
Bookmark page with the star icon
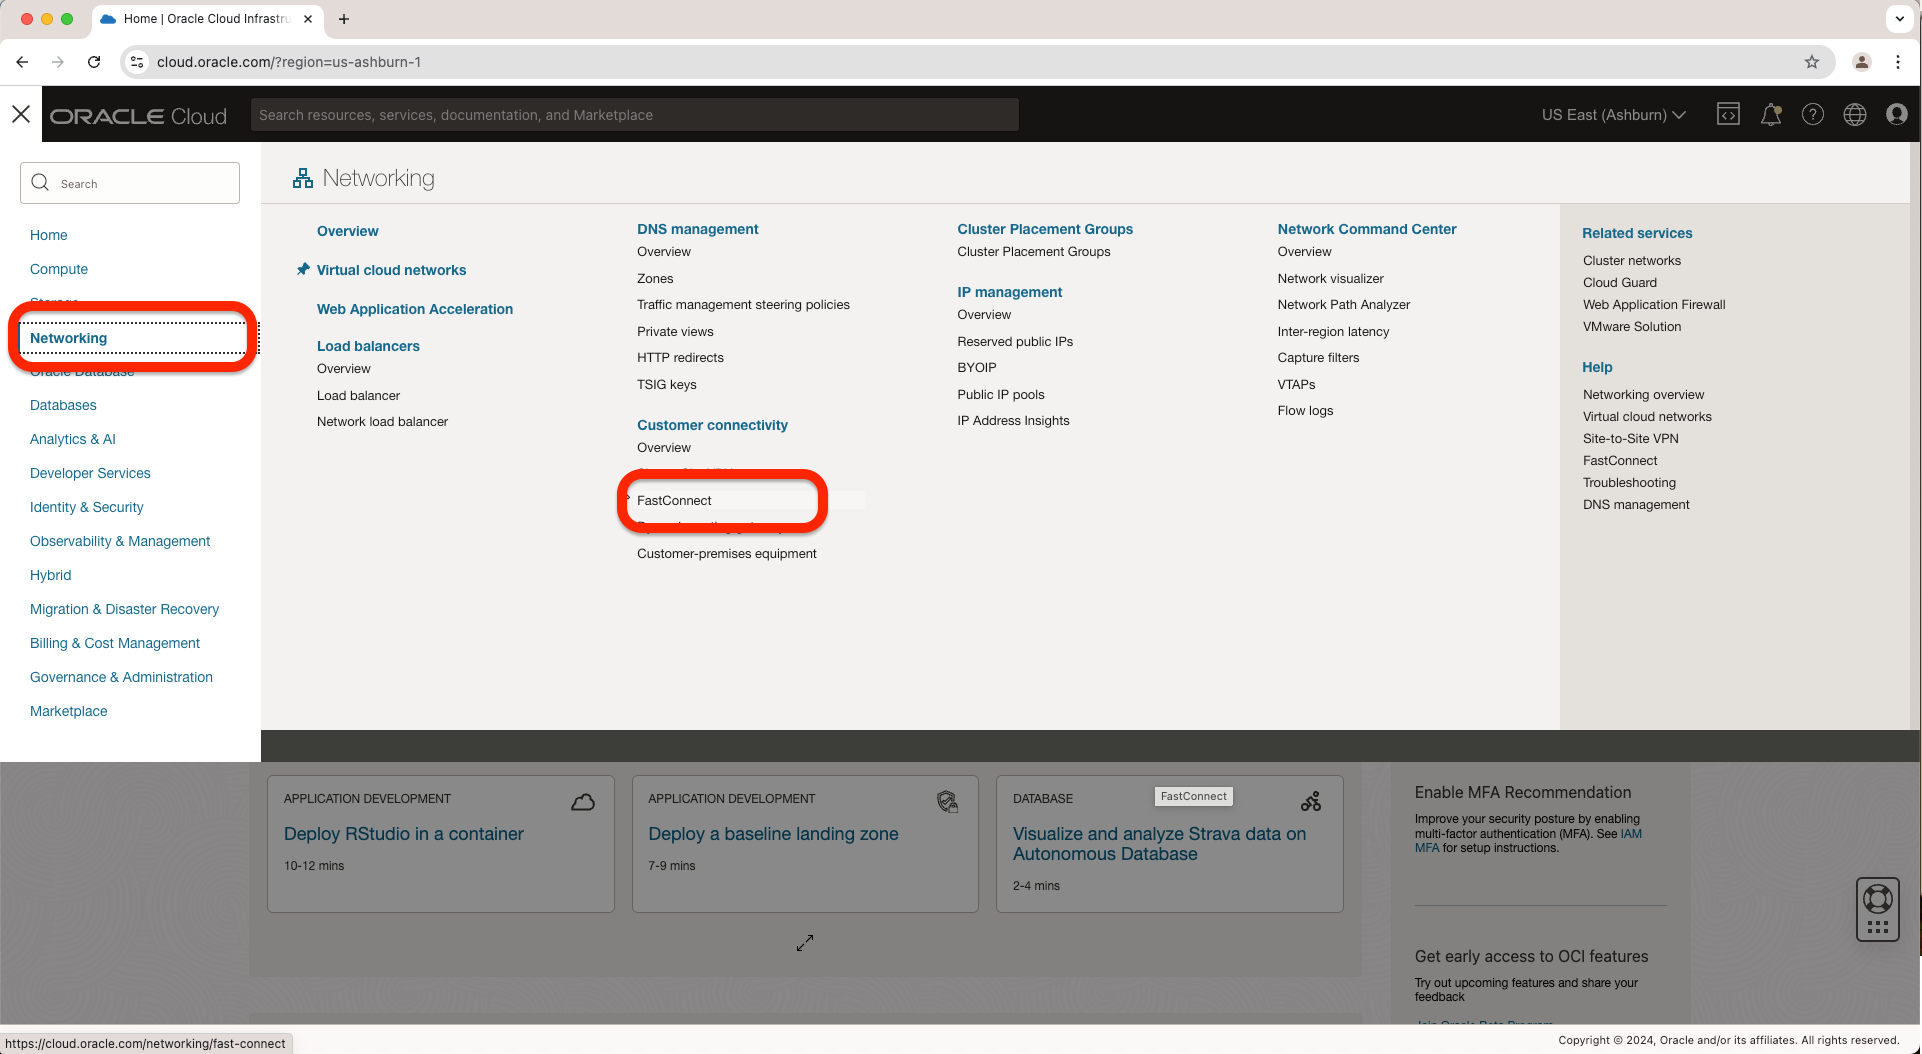pyautogui.click(x=1811, y=62)
